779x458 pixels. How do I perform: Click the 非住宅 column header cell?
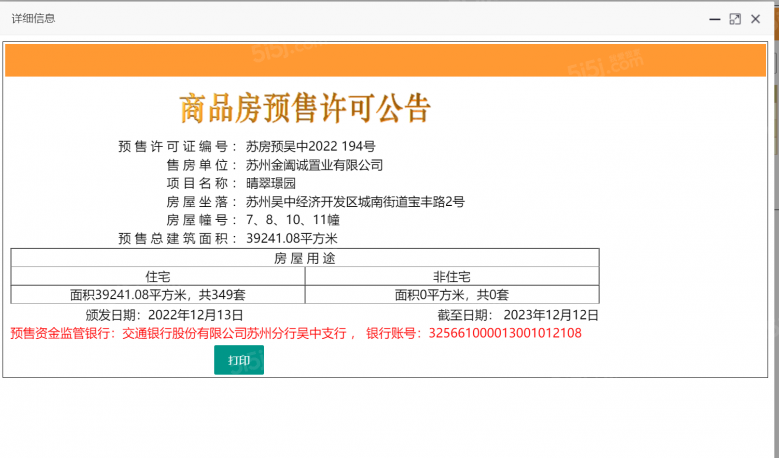pos(452,276)
